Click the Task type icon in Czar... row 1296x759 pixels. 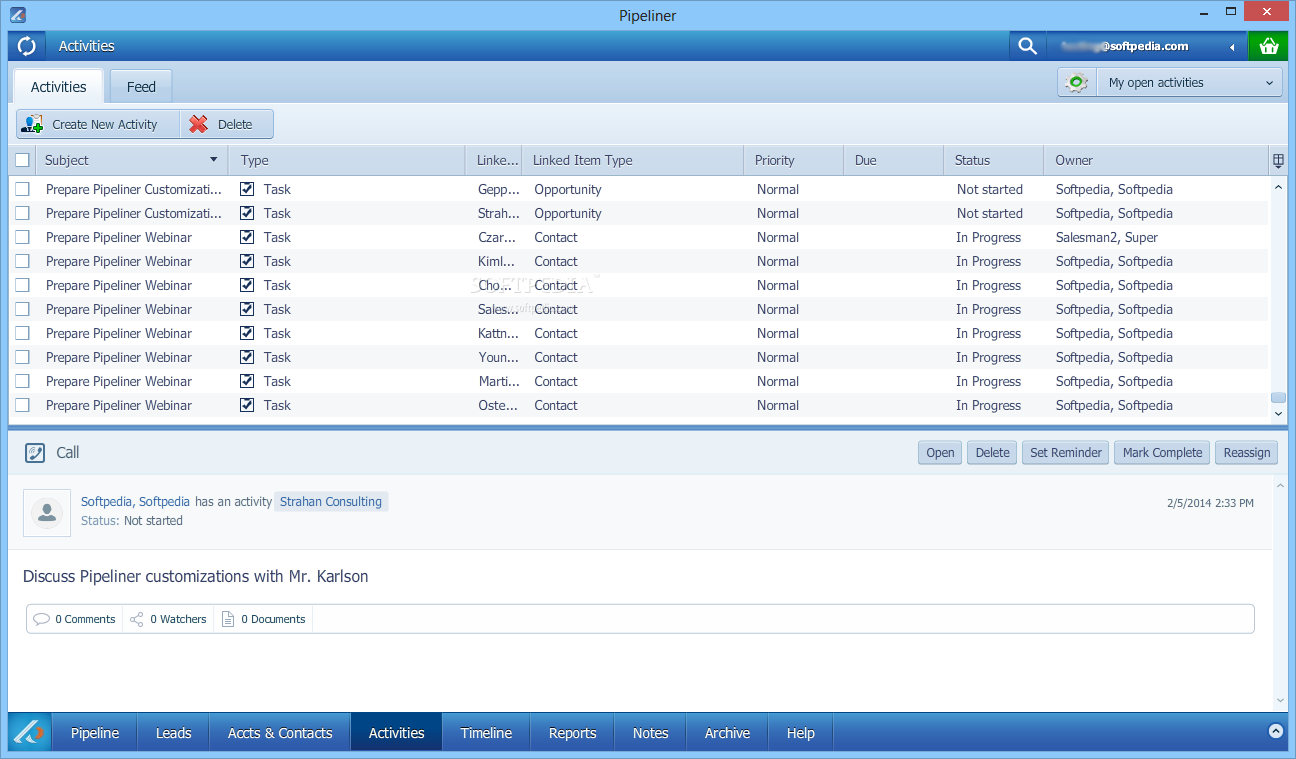click(247, 237)
